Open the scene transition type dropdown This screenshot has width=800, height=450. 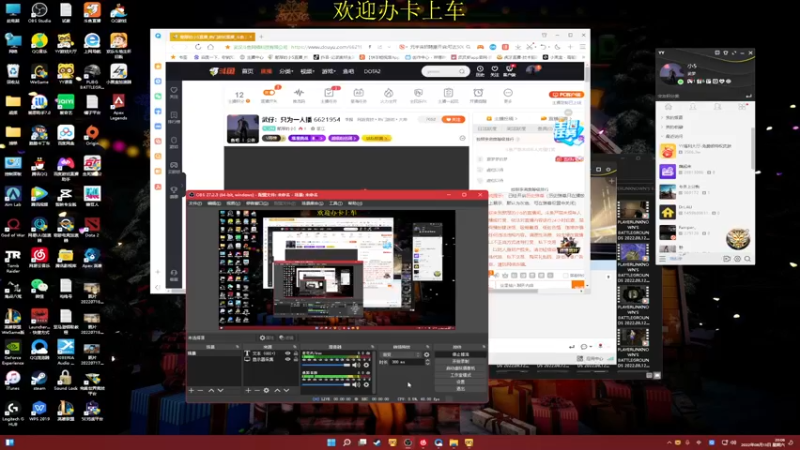point(401,355)
